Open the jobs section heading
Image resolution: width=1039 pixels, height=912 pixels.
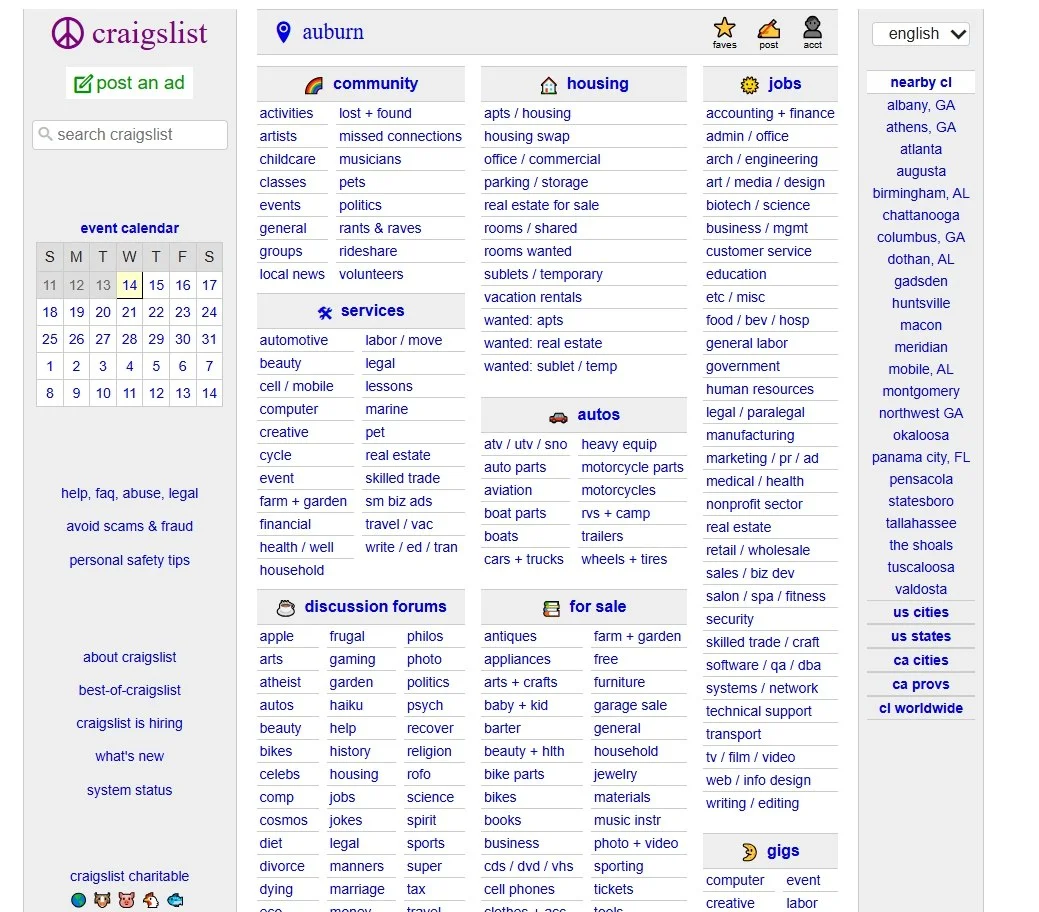[785, 84]
